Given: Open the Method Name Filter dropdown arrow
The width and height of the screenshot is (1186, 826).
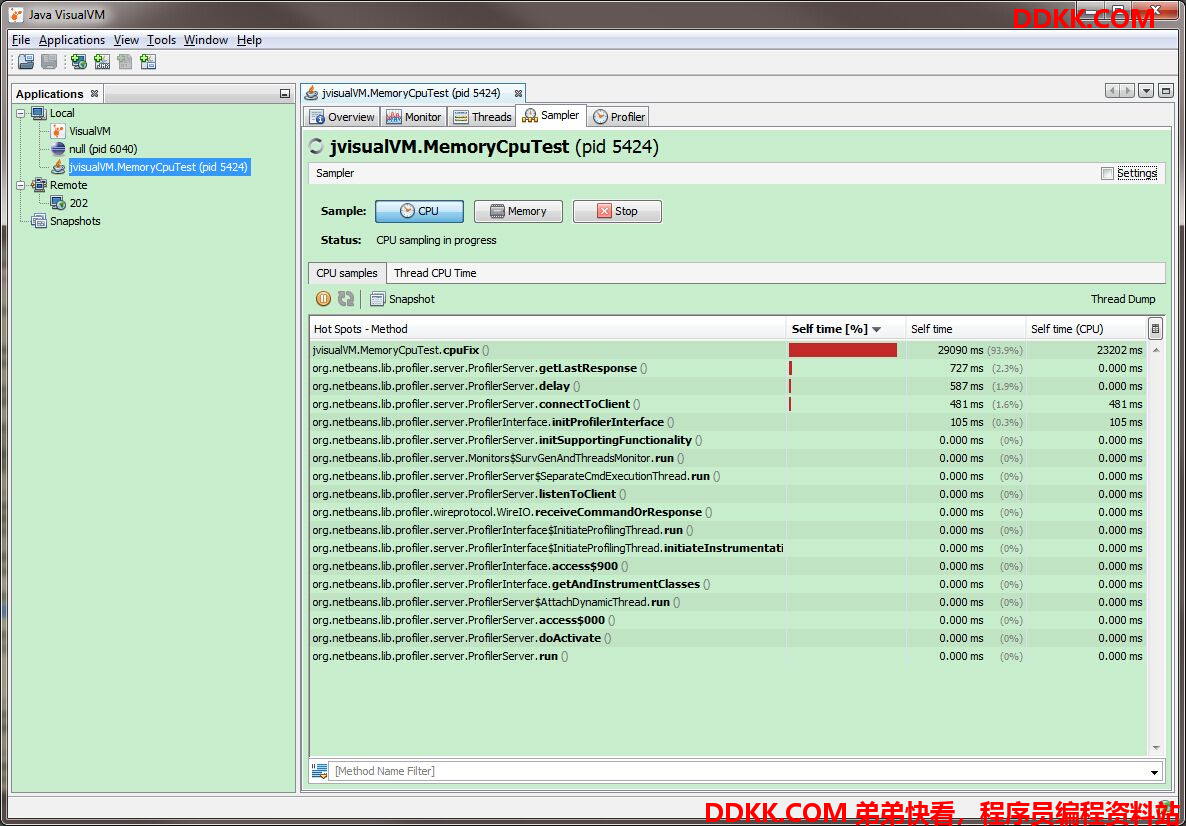Looking at the screenshot, I should click(x=1154, y=772).
